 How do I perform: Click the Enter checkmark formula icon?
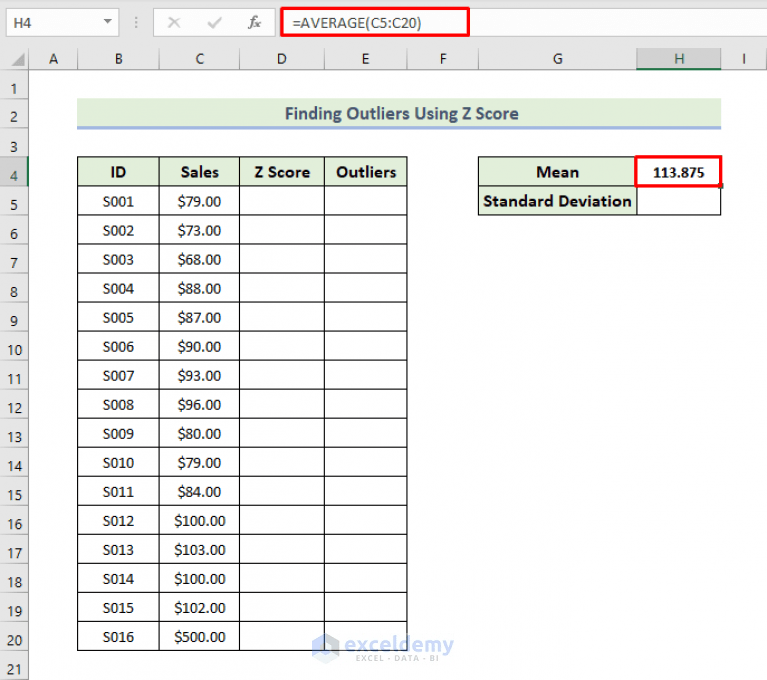coord(214,23)
